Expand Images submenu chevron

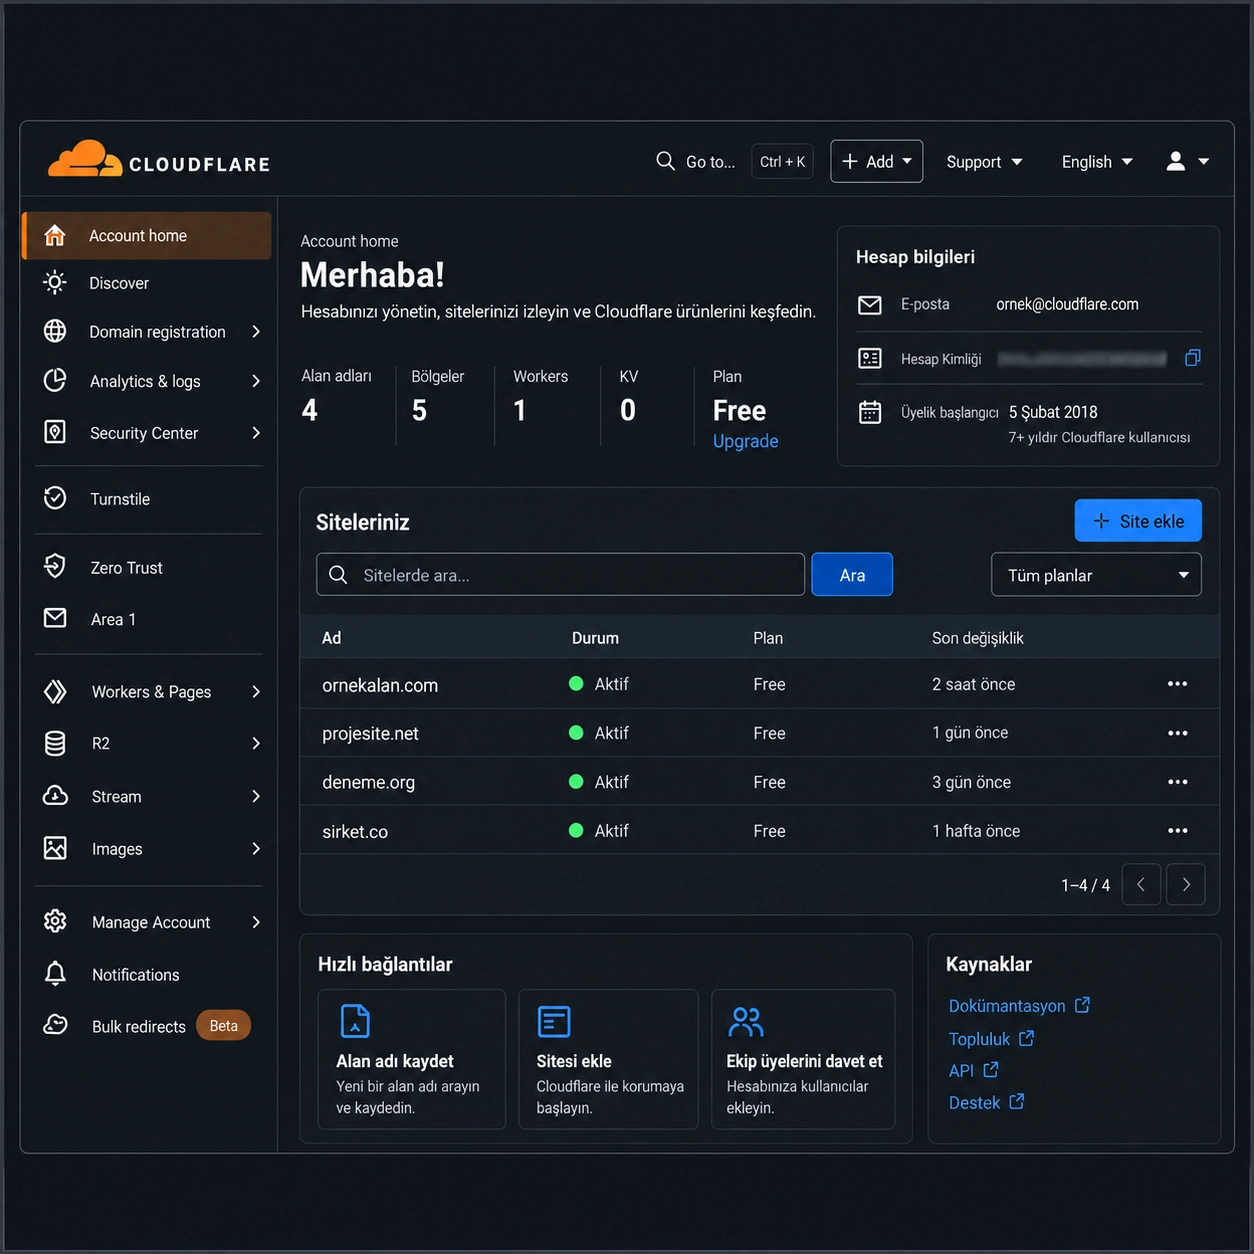256,849
